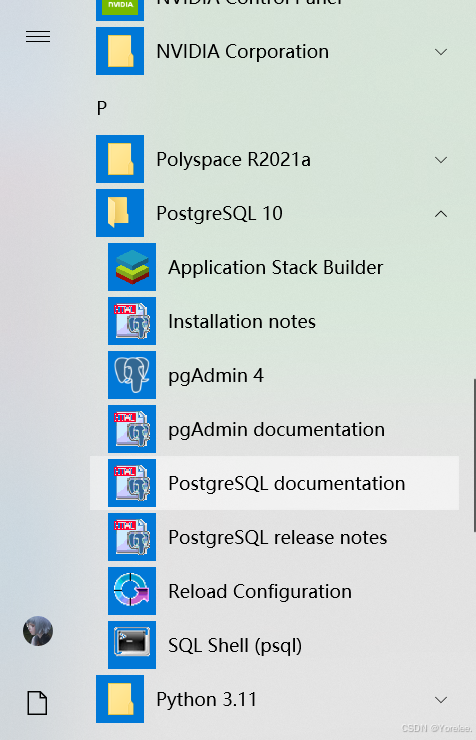This screenshot has height=740, width=476.
Task: Click the pgAdmin documentation HTML icon
Action: (x=132, y=429)
